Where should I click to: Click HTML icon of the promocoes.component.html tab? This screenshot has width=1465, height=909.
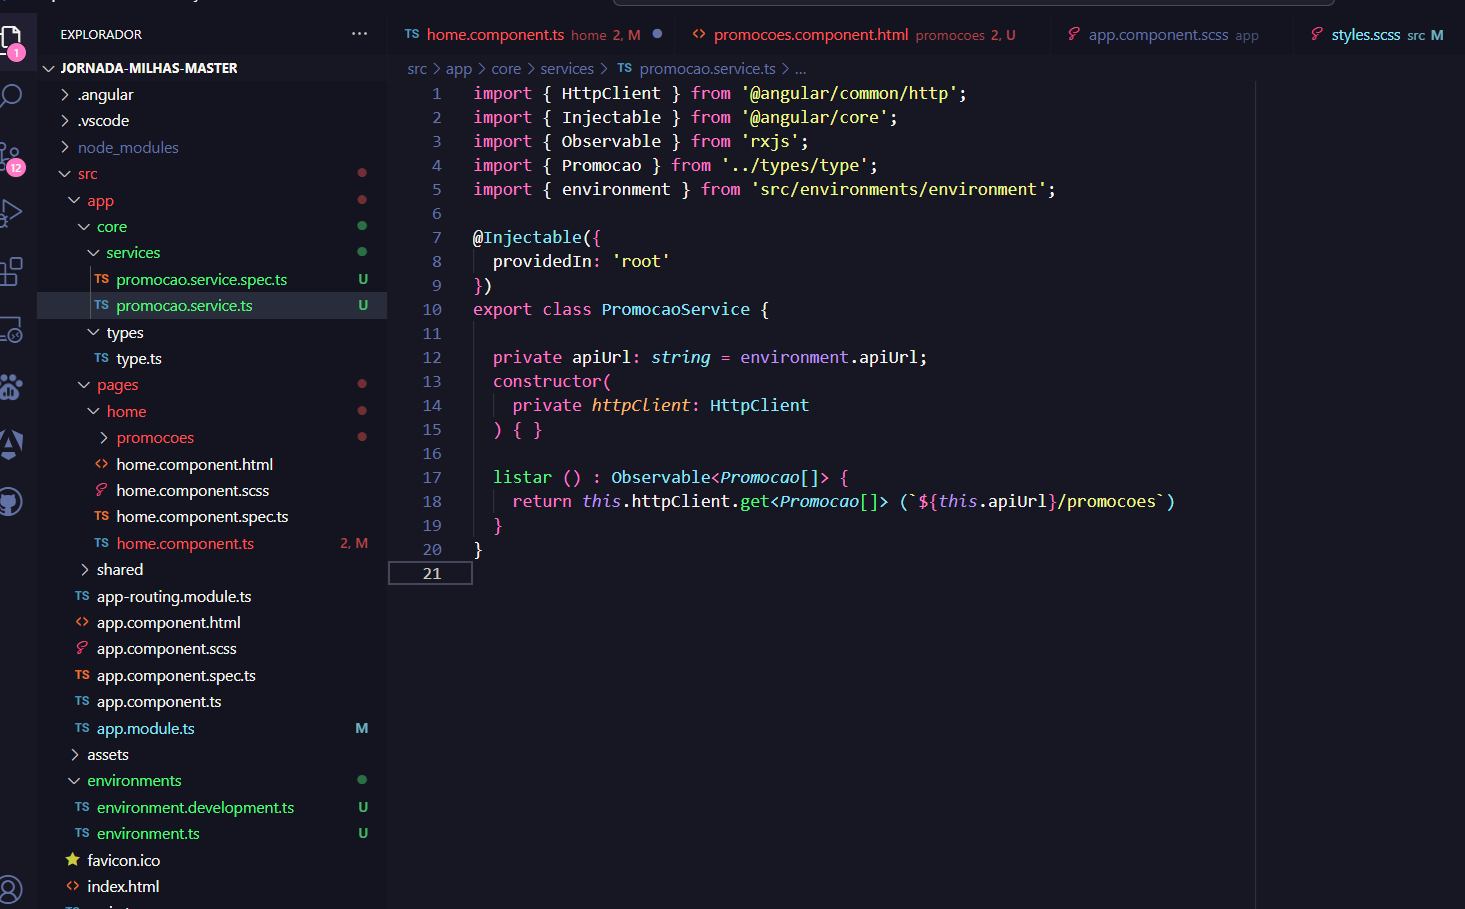(x=699, y=34)
